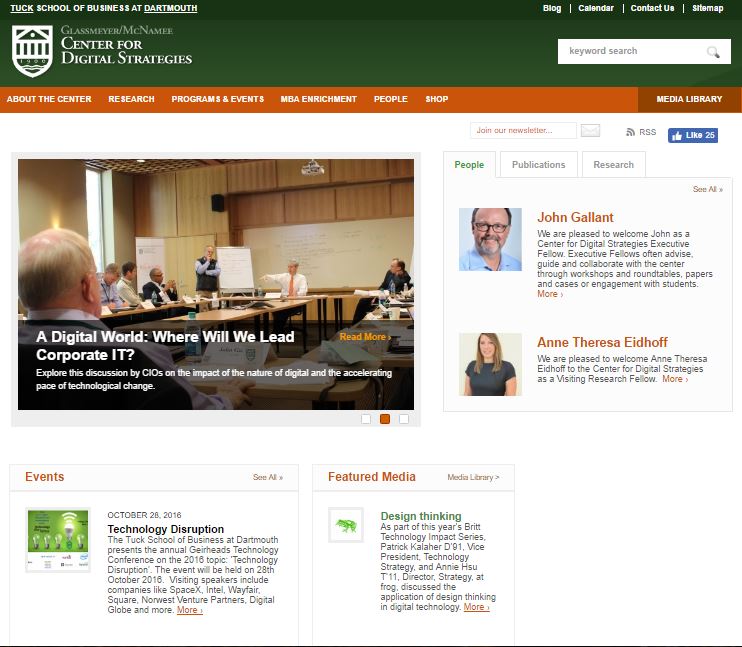Switch to the People tab

[469, 165]
